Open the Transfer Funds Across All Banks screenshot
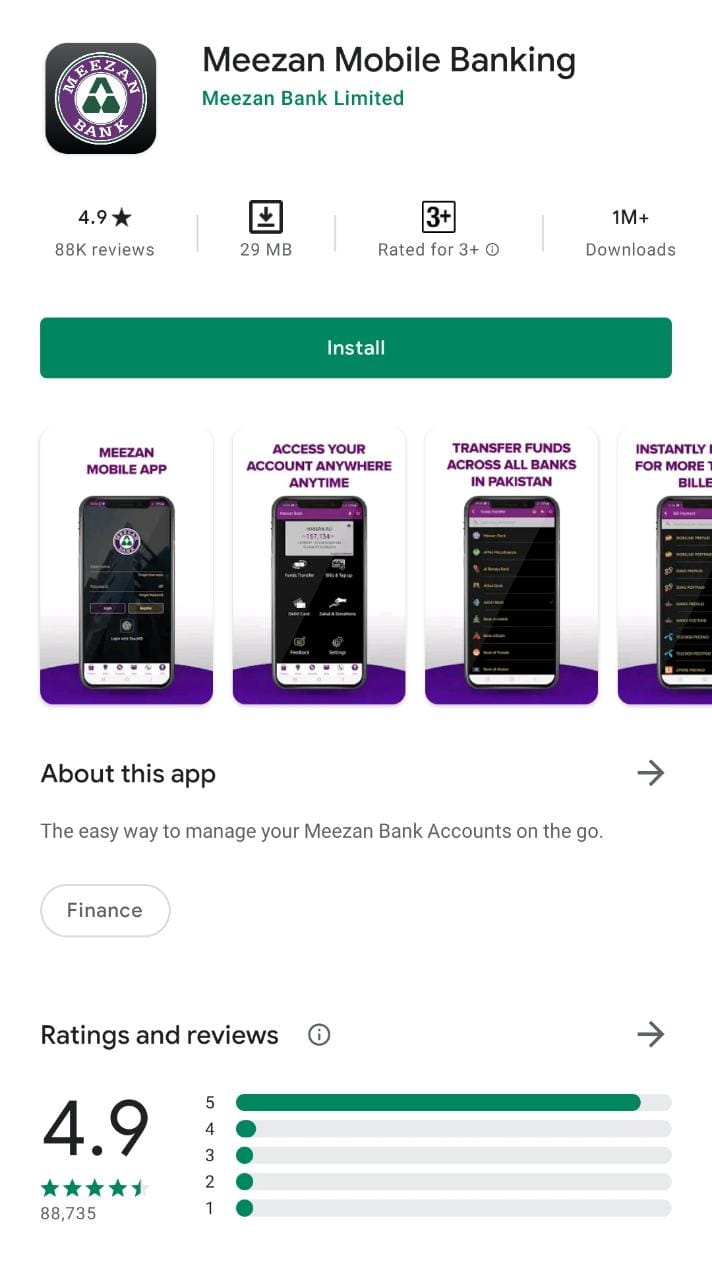 511,567
